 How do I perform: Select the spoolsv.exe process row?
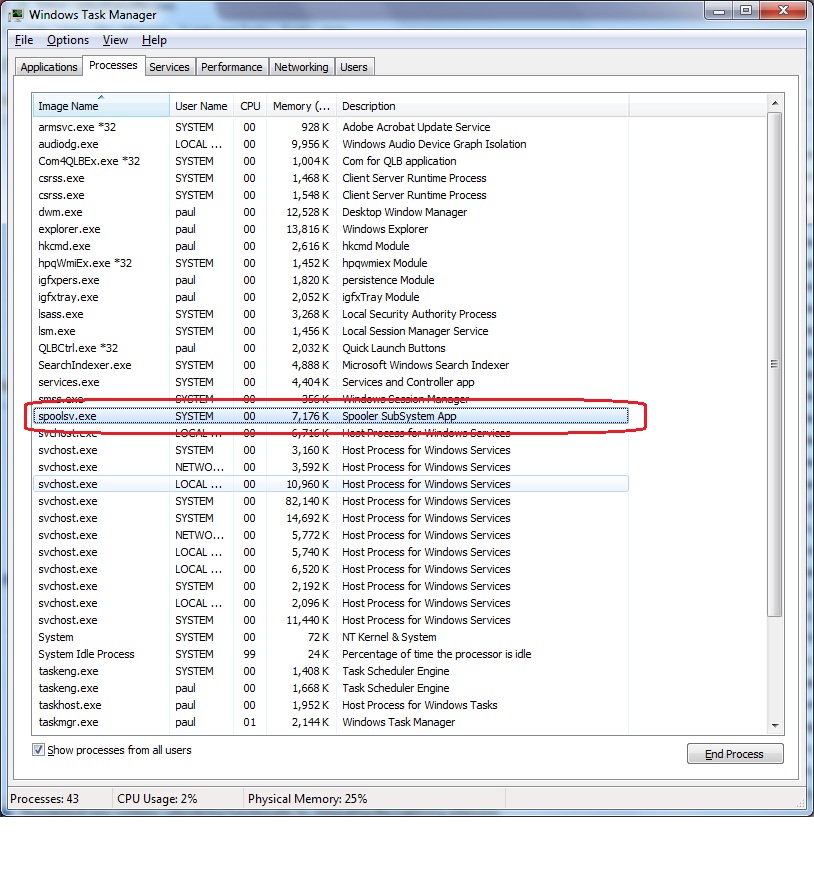tap(66, 416)
